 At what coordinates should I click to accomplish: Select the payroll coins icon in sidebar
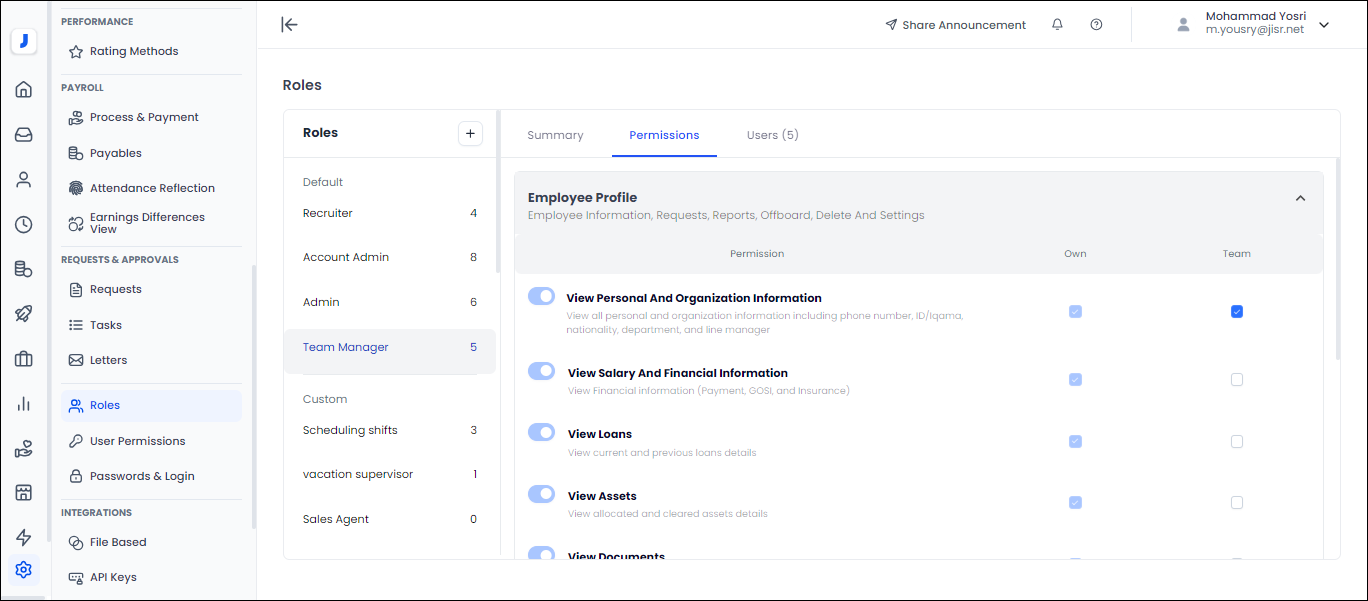click(x=24, y=268)
